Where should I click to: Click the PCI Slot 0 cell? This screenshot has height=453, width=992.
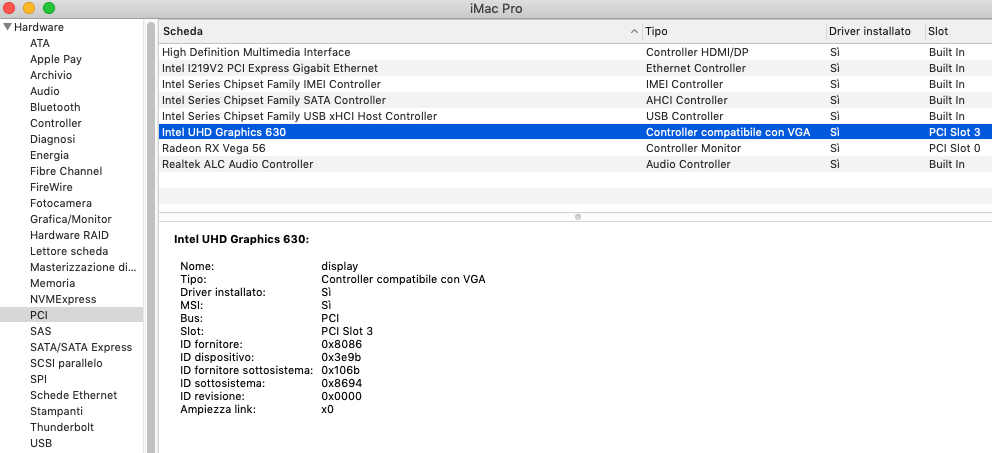click(x=955, y=148)
